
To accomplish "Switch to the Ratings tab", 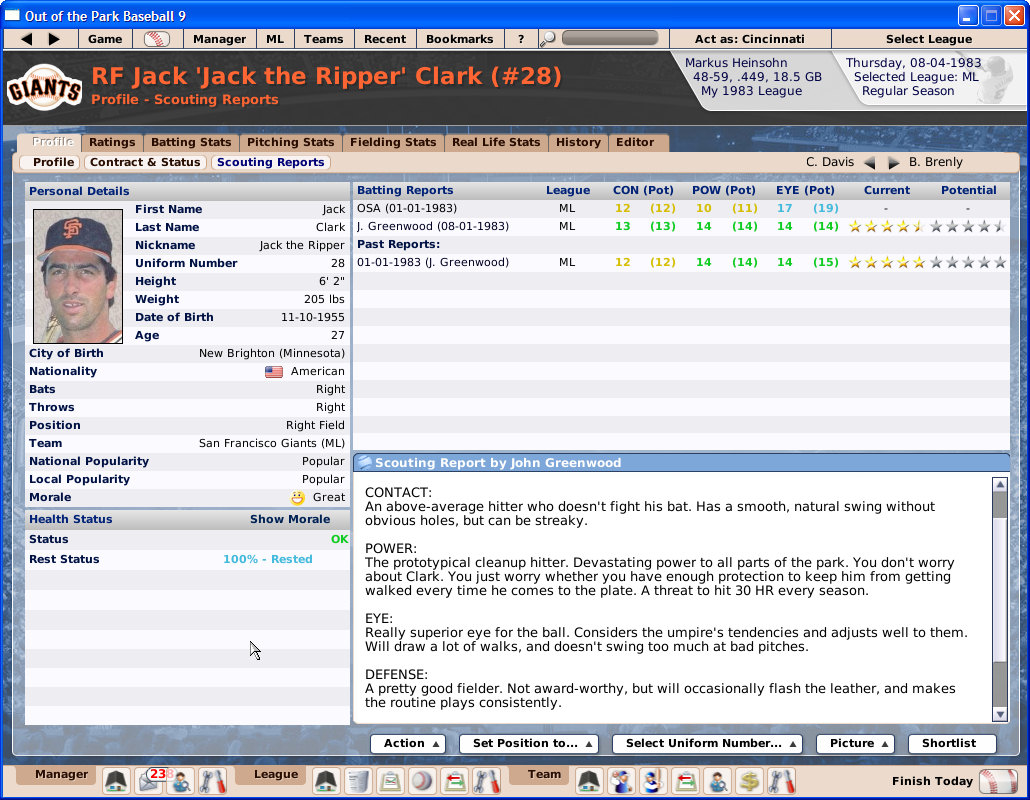I will [x=112, y=142].
